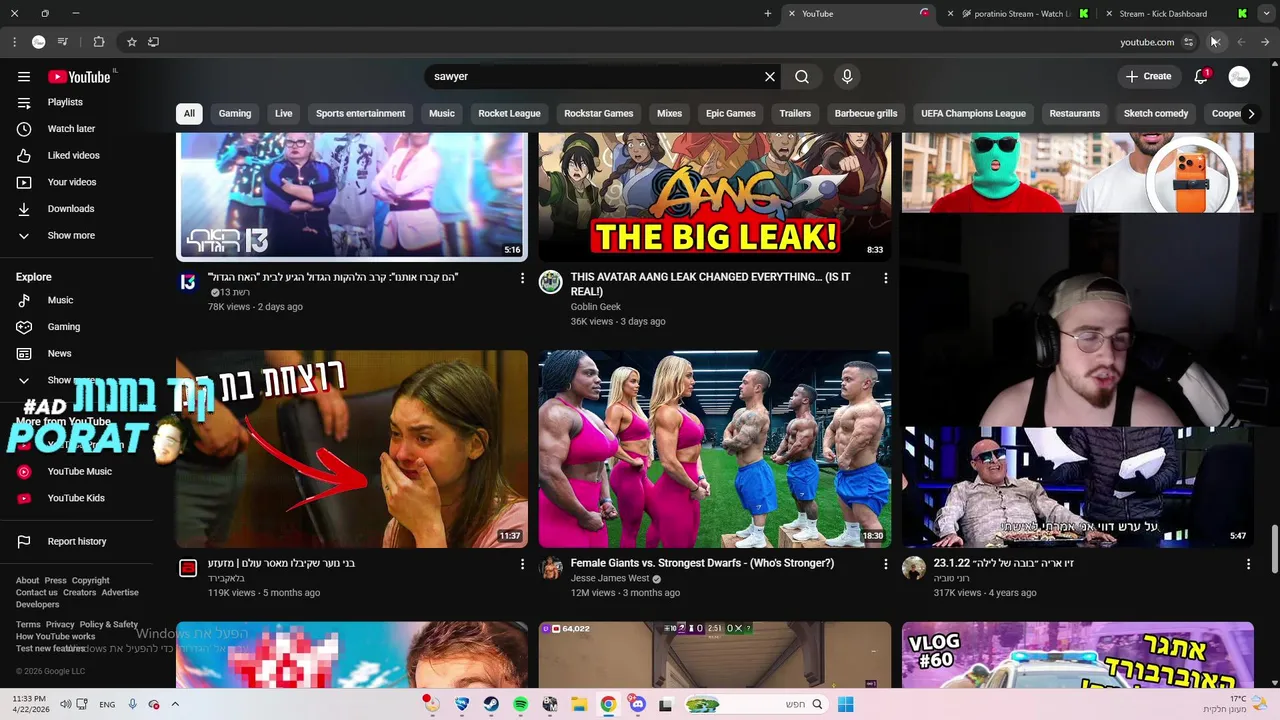Screen dimensions: 1280x720
Task: Play the Female Giants vs. Strongest Dwarfs thumbnail
Action: 715,449
